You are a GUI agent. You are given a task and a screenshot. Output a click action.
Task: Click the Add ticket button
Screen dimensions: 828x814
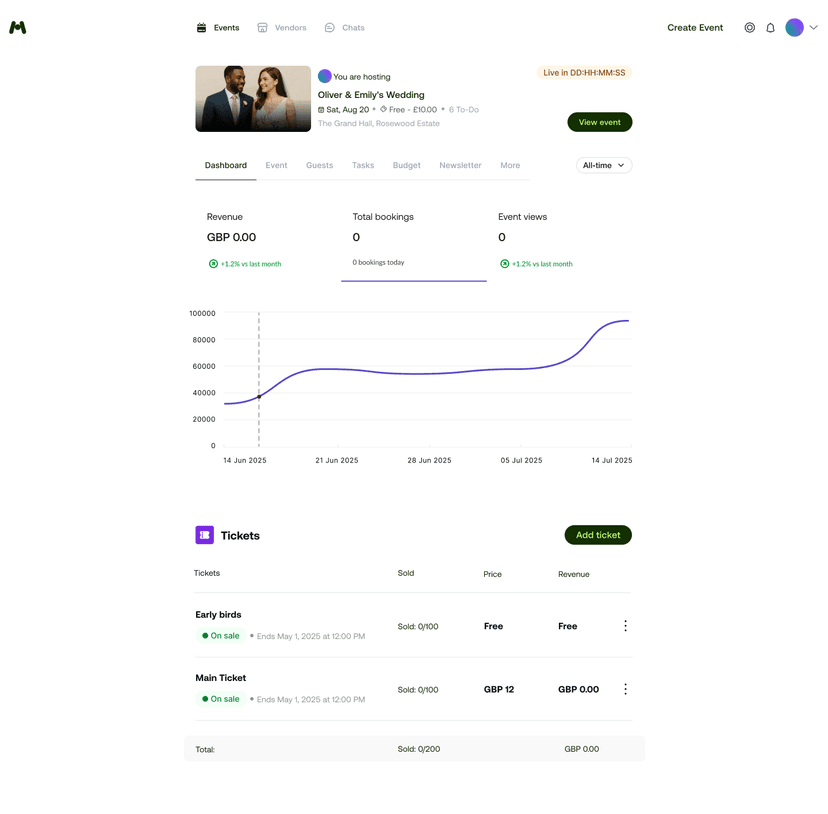point(598,535)
